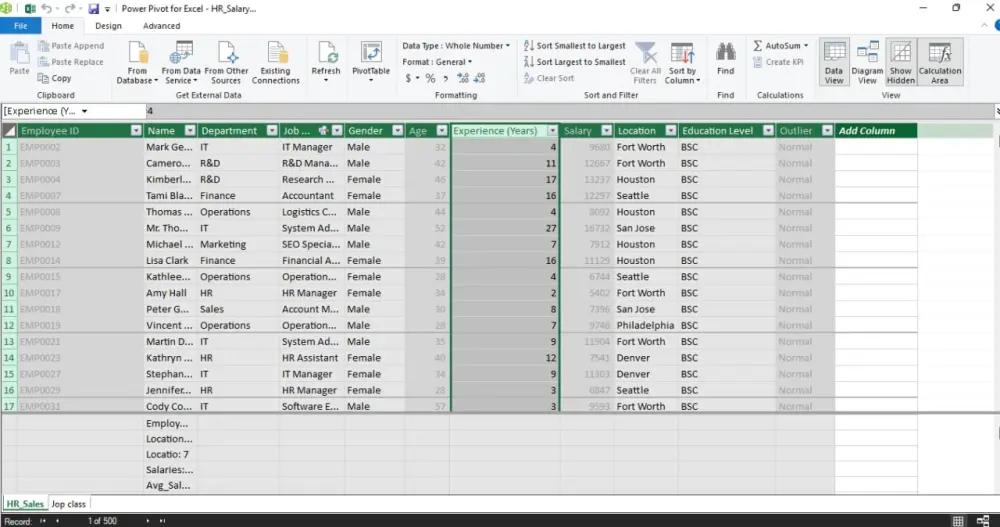Click the Copy button in Clipboard
1000x527 pixels.
(x=55, y=78)
